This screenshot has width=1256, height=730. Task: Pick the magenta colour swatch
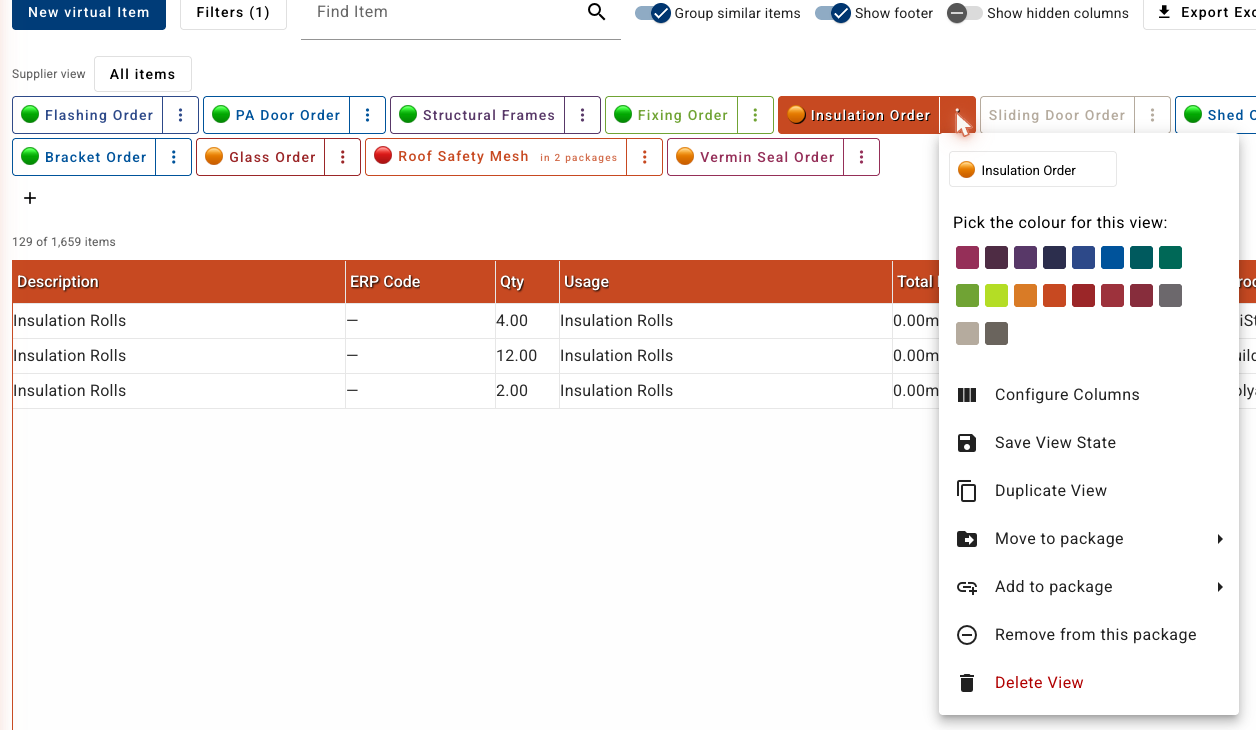(967, 258)
